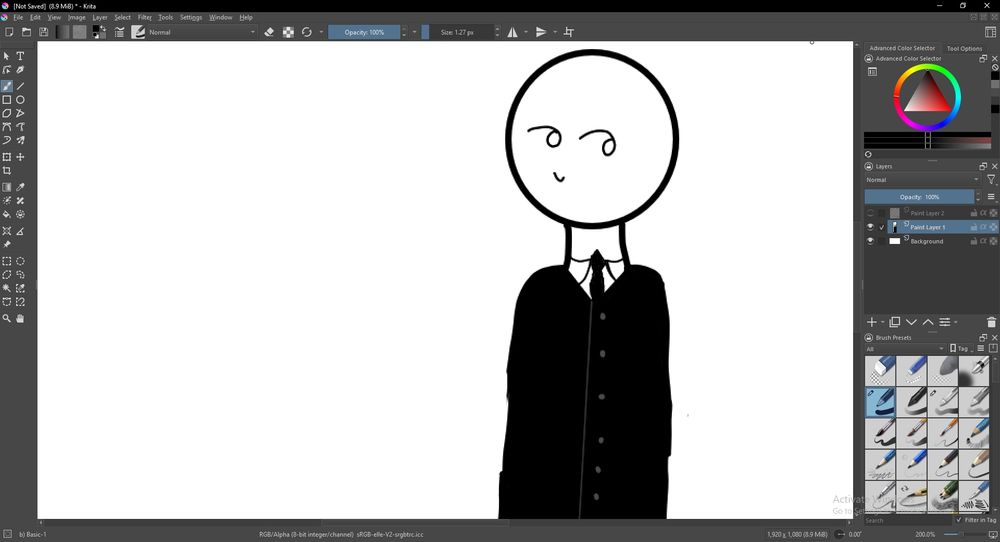Open the brush Tag menu button
Screen dimensions: 1000x542
960,349
